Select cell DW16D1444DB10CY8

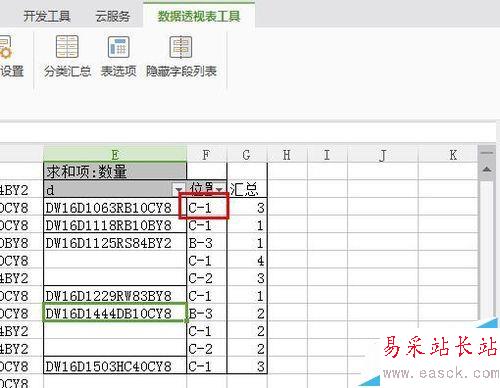[x=115, y=313]
